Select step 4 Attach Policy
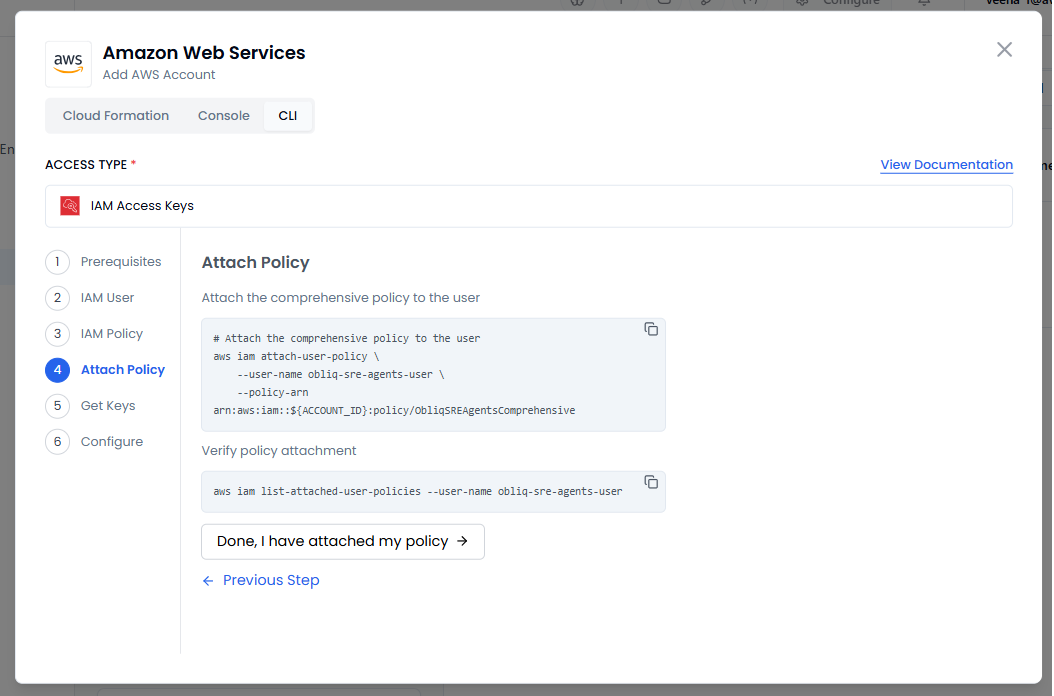1054x696 pixels. tap(122, 370)
